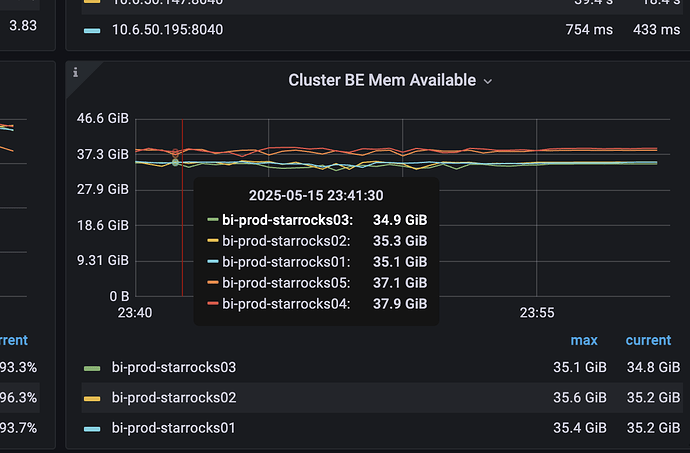The width and height of the screenshot is (690, 453).
Task: Click the 37.3 GiB y-axis label
Action: point(103,154)
